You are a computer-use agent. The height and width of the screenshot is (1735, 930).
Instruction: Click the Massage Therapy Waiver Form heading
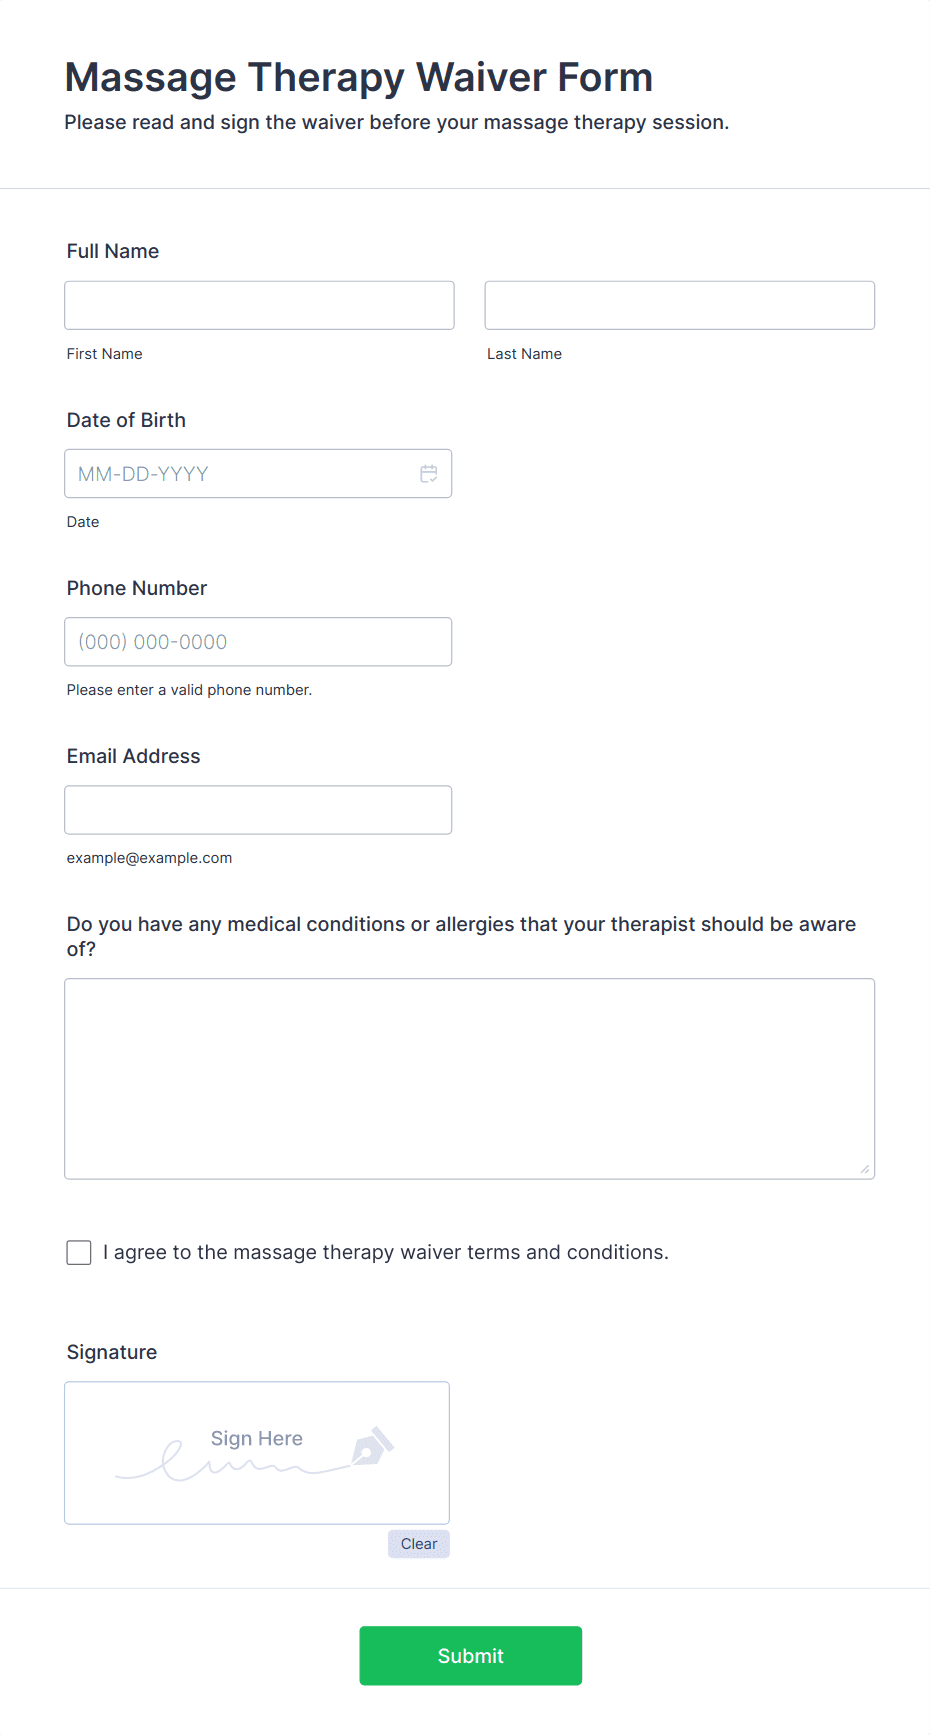(x=359, y=77)
